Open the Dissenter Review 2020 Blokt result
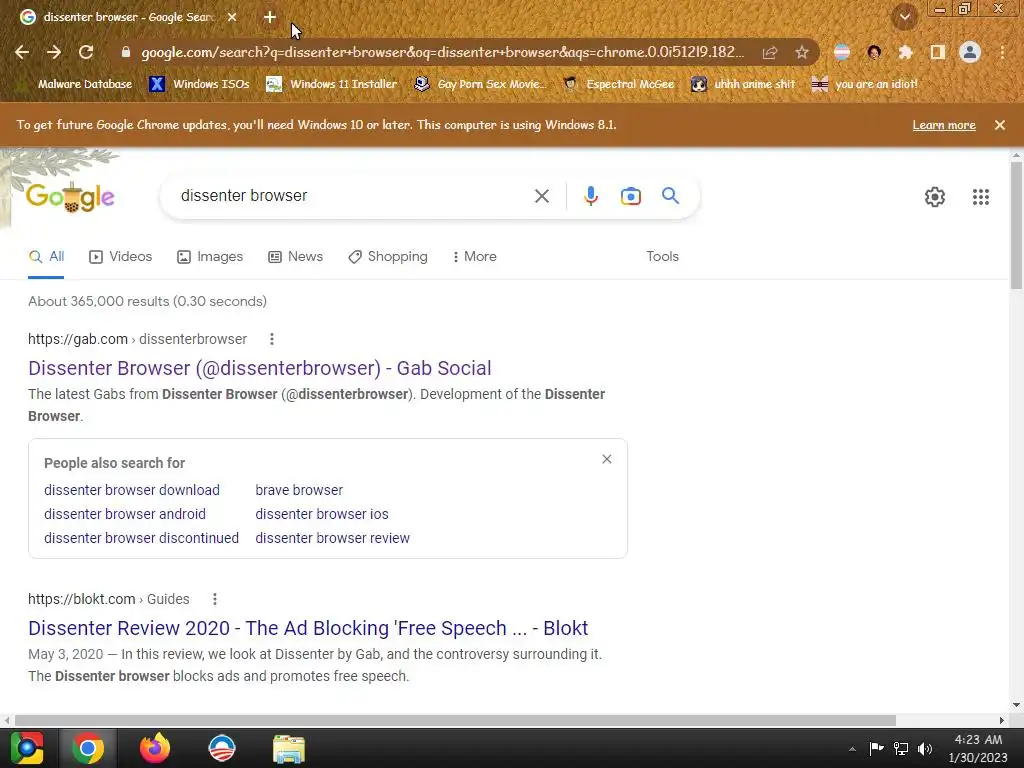The image size is (1024, 768). 308,628
